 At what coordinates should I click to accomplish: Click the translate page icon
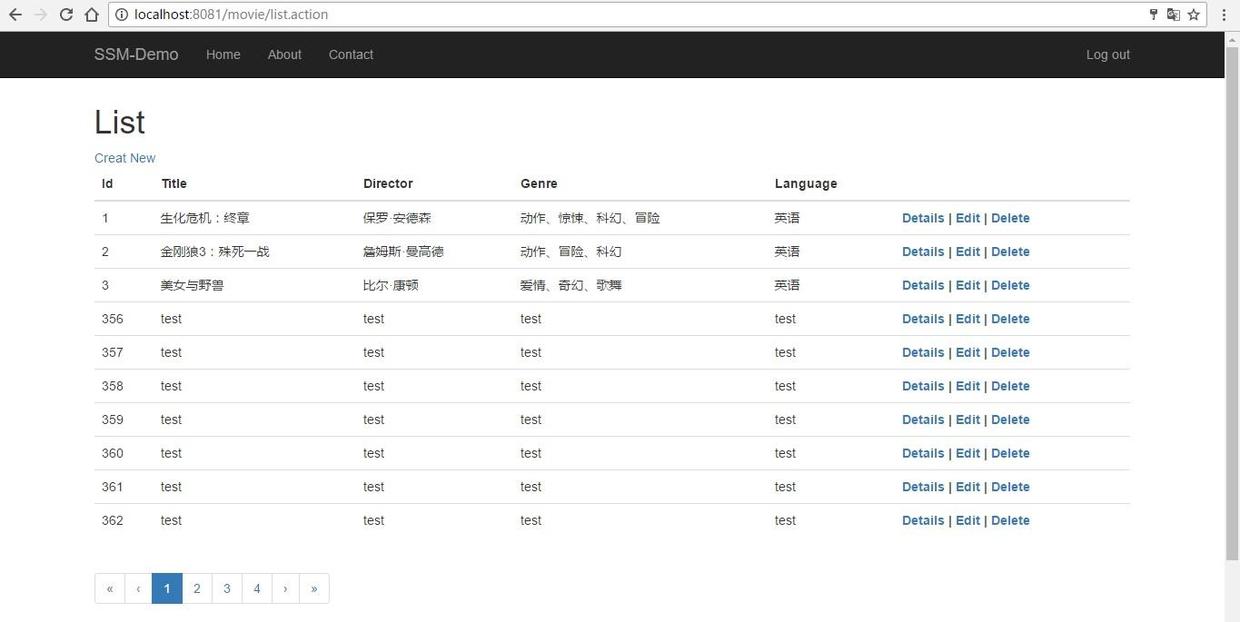pyautogui.click(x=1173, y=15)
